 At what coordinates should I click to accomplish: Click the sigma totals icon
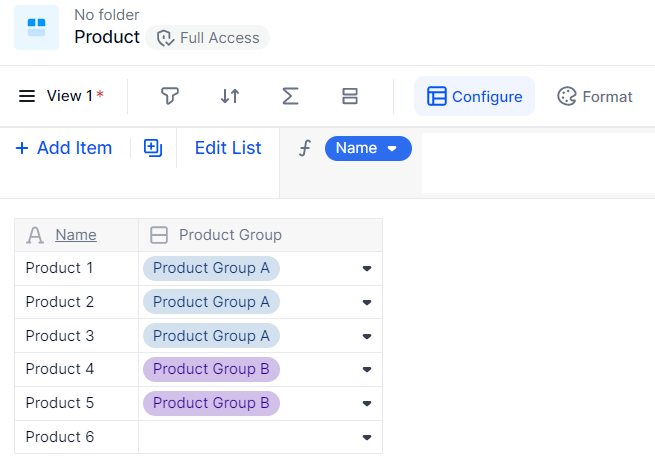[290, 96]
